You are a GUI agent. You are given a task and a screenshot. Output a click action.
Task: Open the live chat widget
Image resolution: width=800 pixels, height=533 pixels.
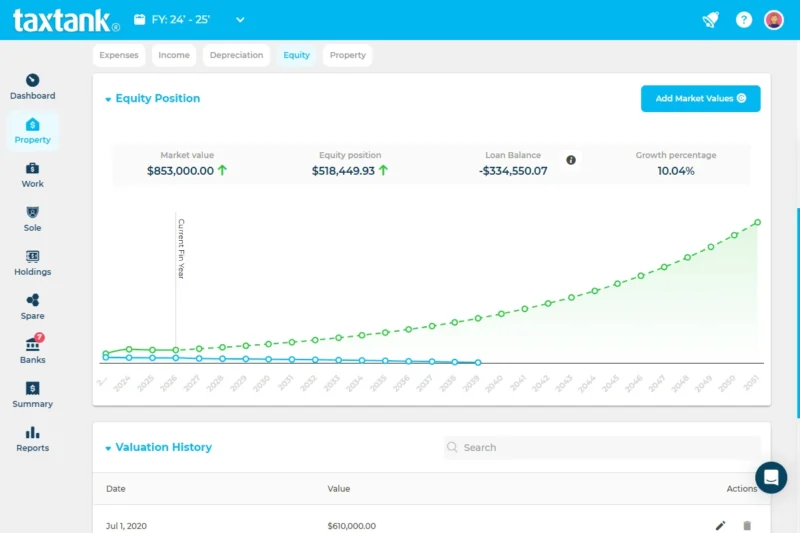coord(771,477)
